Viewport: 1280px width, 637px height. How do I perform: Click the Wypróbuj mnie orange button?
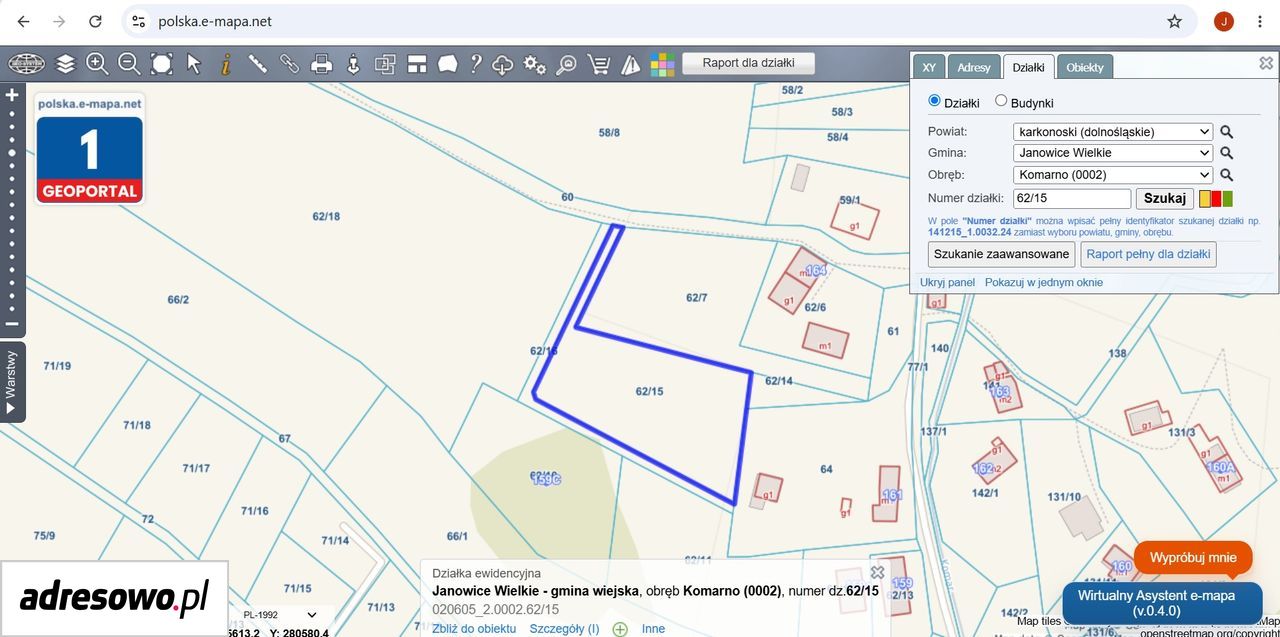(x=1193, y=558)
